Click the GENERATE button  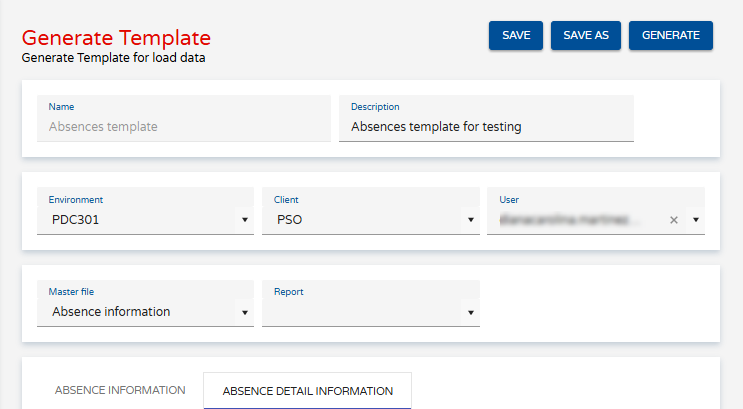pyautogui.click(x=671, y=36)
